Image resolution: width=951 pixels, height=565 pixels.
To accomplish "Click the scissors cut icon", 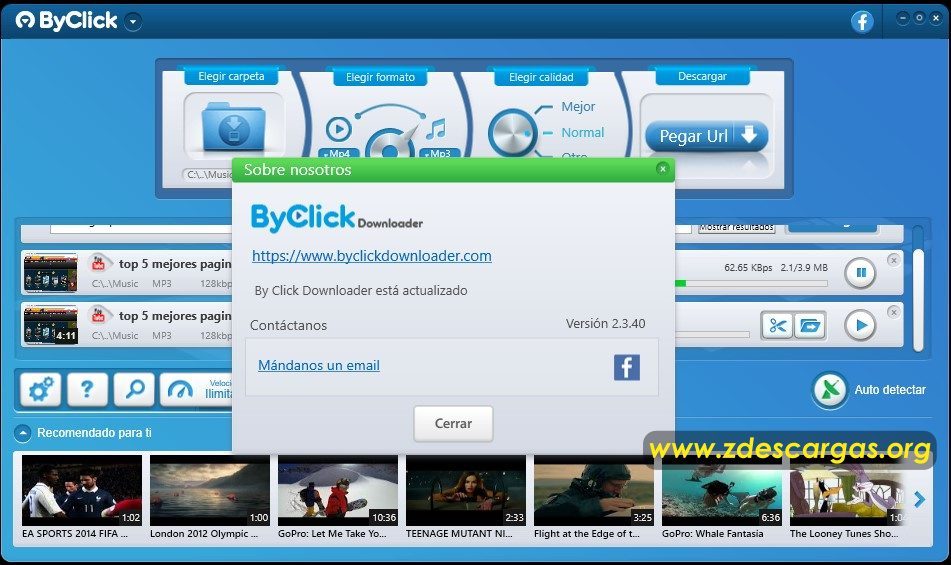I will (777, 326).
